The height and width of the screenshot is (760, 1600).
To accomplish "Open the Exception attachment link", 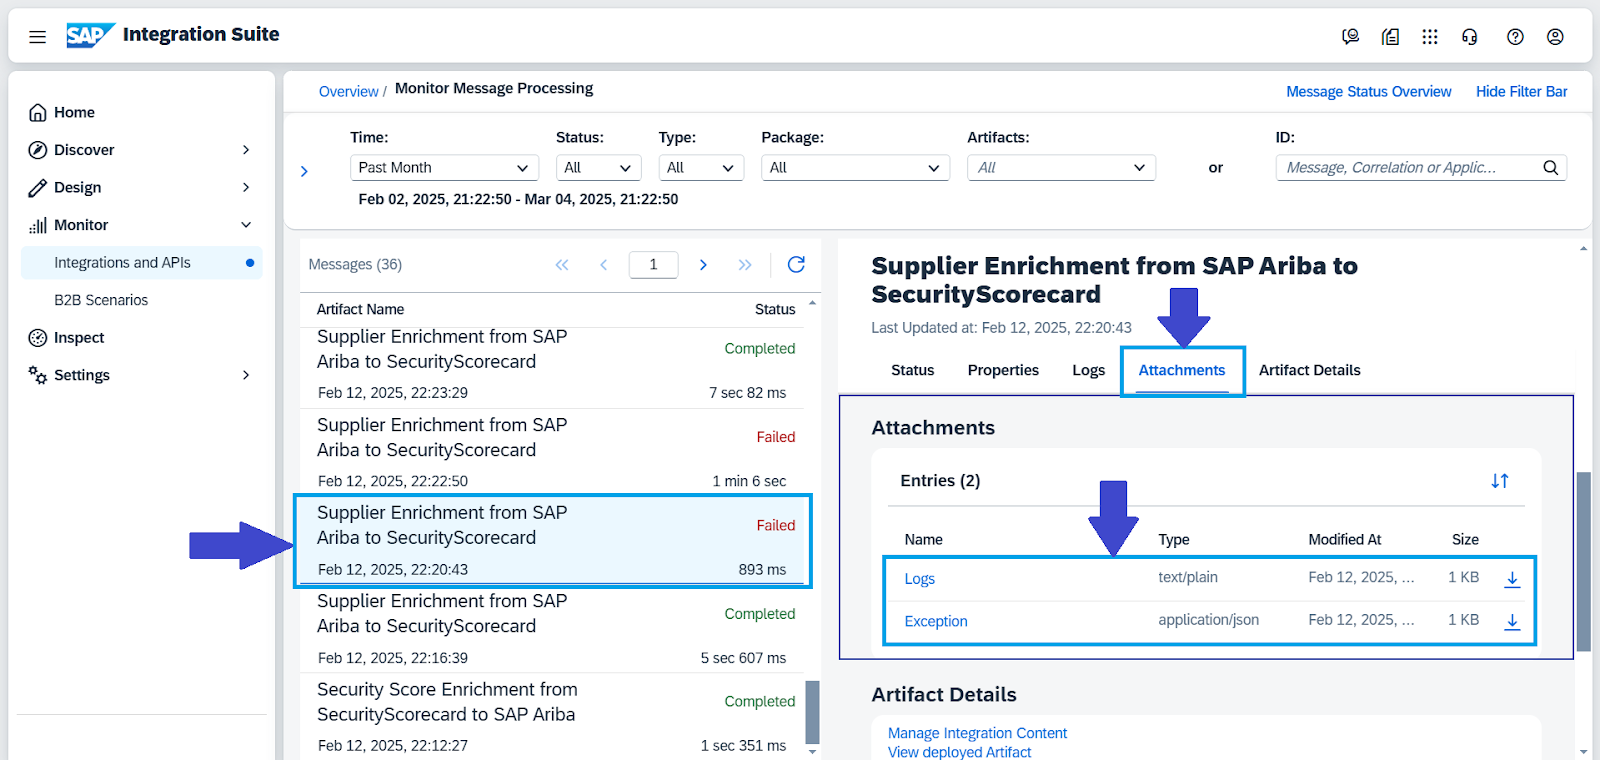I will pos(936,621).
